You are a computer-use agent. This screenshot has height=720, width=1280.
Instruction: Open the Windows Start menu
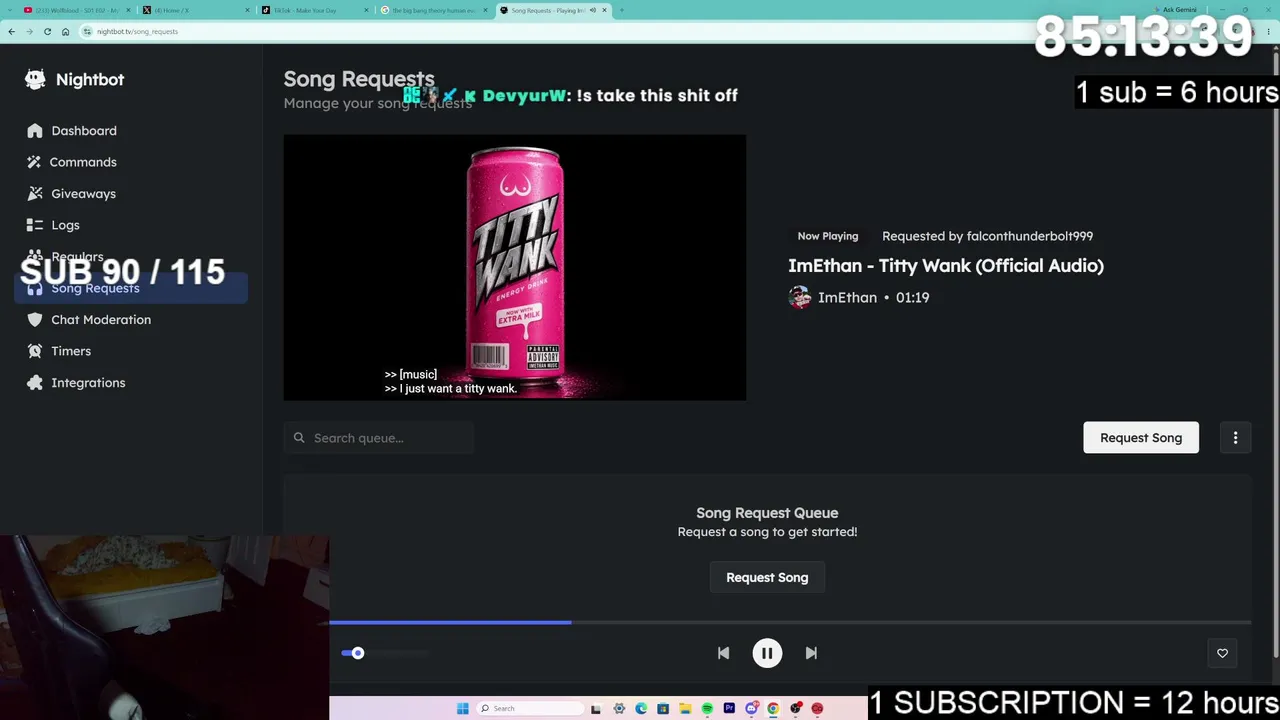pos(462,709)
